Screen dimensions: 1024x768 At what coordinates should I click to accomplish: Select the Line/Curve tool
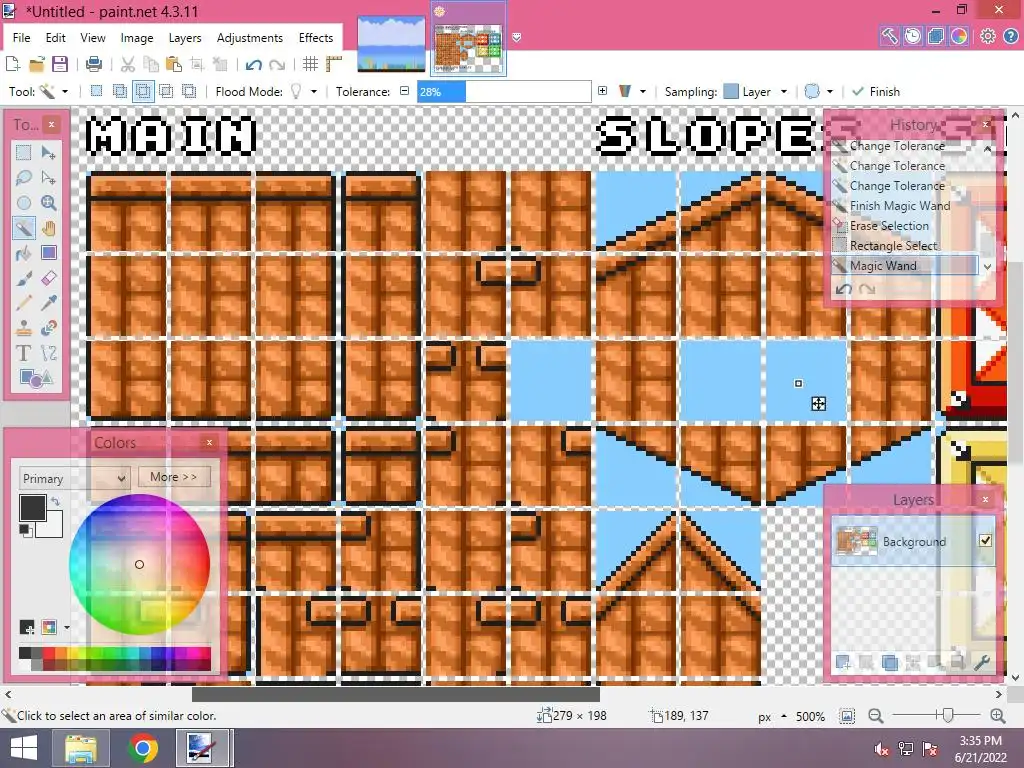click(x=48, y=353)
